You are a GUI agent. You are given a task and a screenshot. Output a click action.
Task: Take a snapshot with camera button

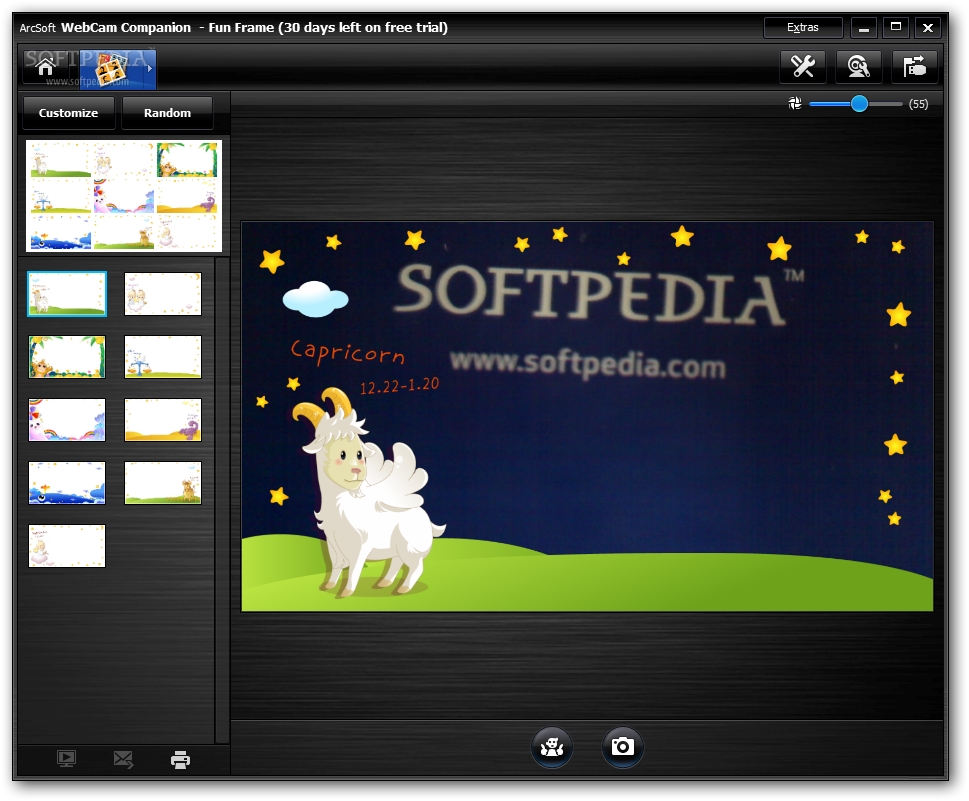click(x=622, y=747)
